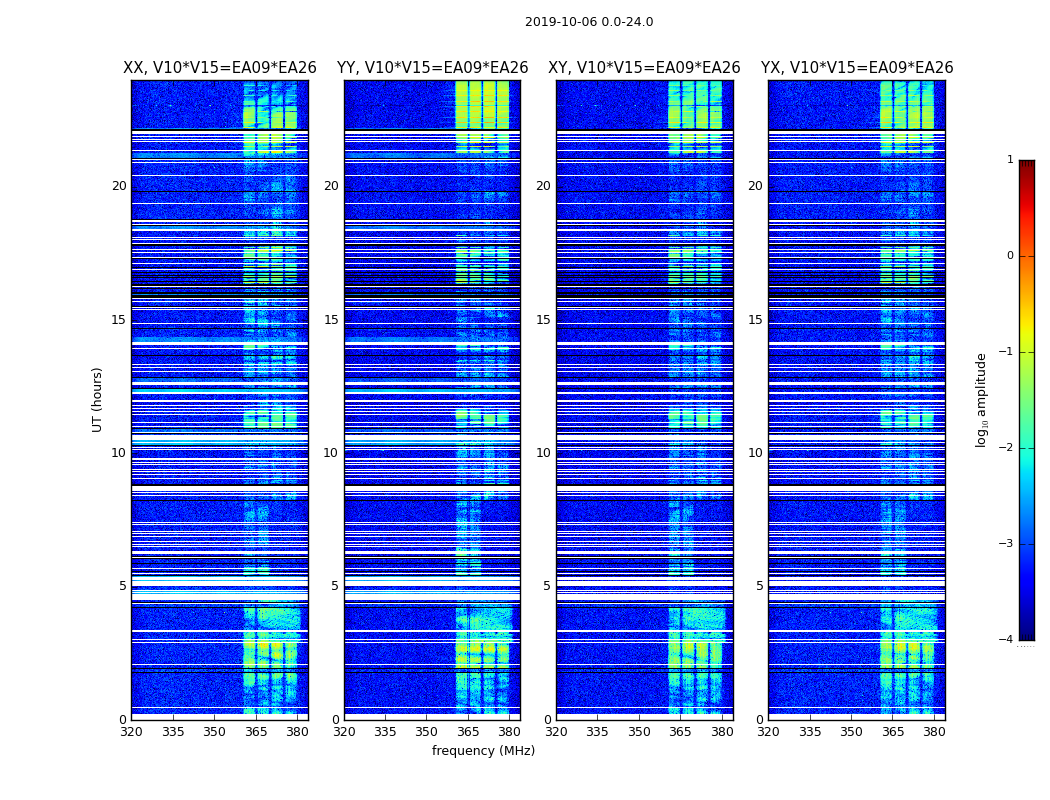Click the date title 2019-10-06 0.0-24.0
This screenshot has width=1050, height=800.
click(589, 22)
